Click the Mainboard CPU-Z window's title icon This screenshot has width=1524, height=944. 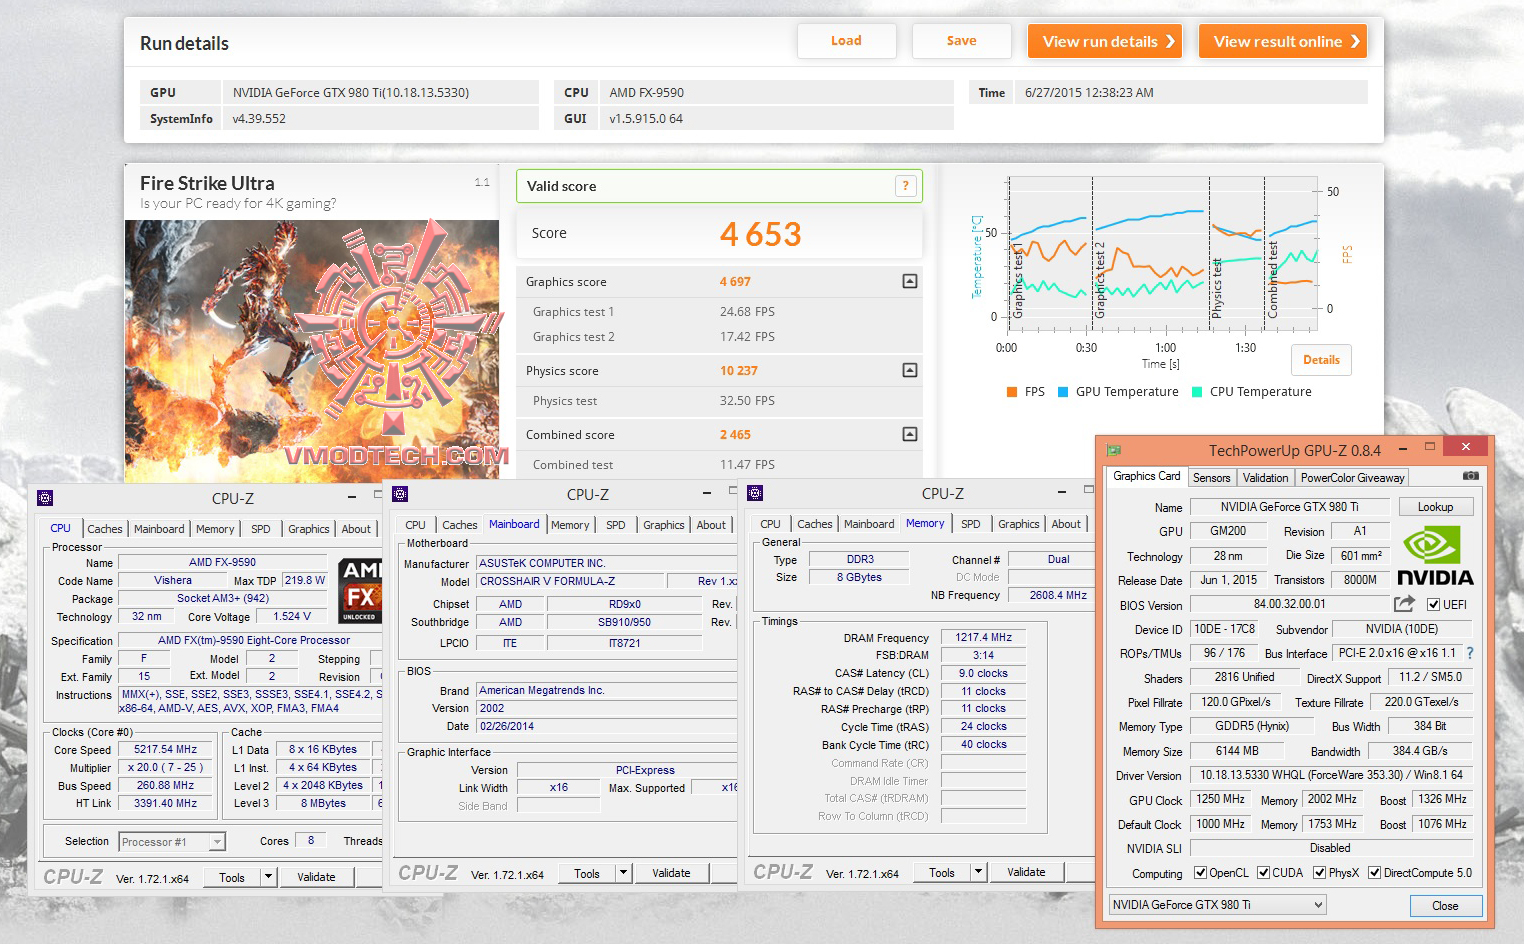coord(400,494)
